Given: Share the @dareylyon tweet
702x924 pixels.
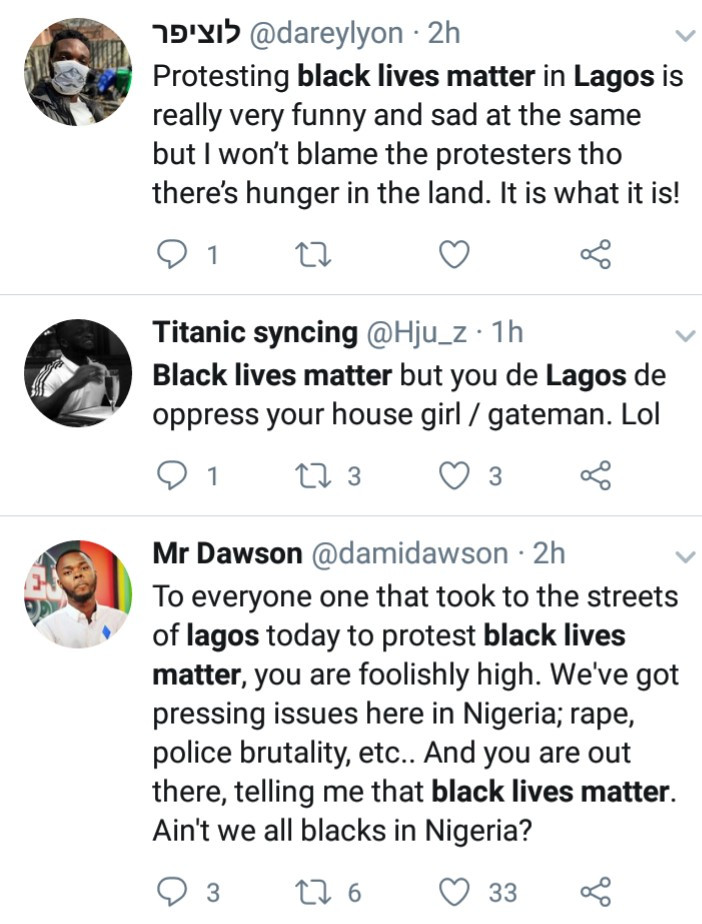Looking at the screenshot, I should (595, 255).
